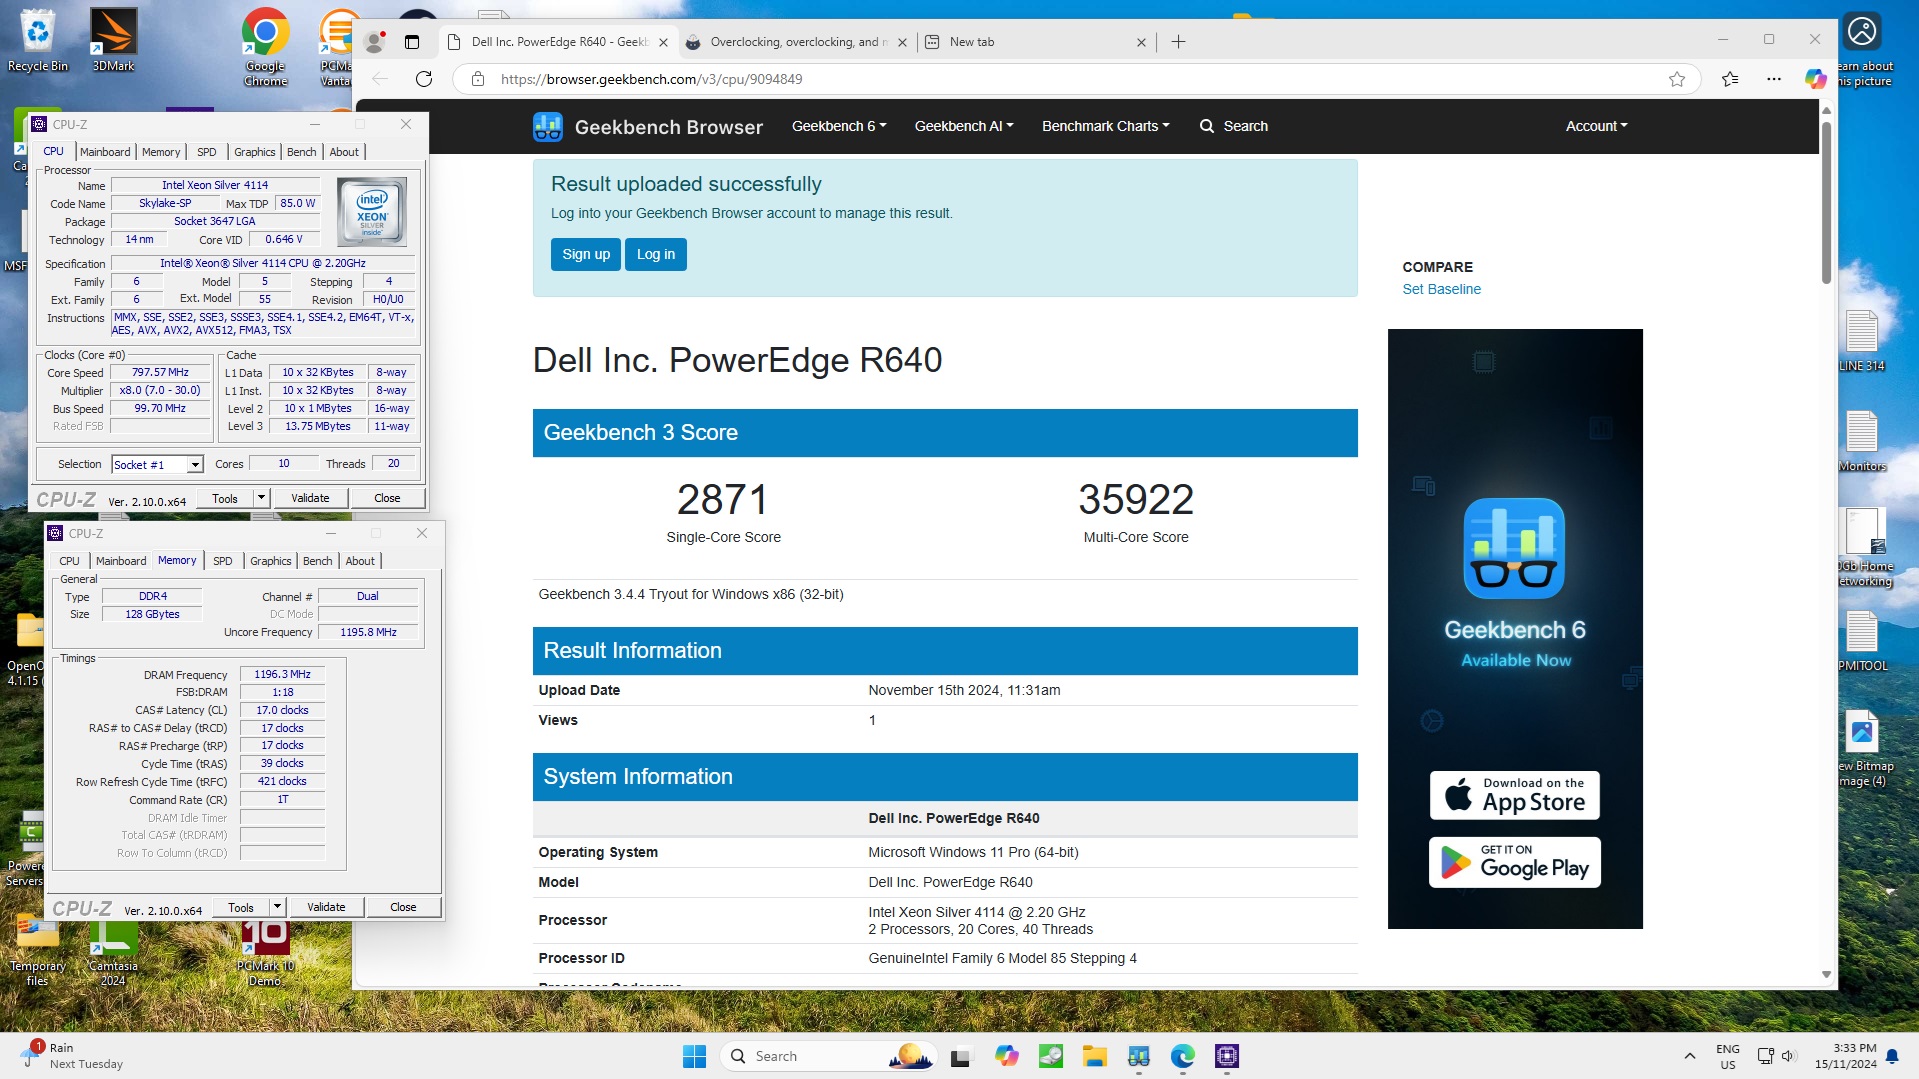Click the taskbar Search box
The image size is (1919, 1079).
(828, 1056)
